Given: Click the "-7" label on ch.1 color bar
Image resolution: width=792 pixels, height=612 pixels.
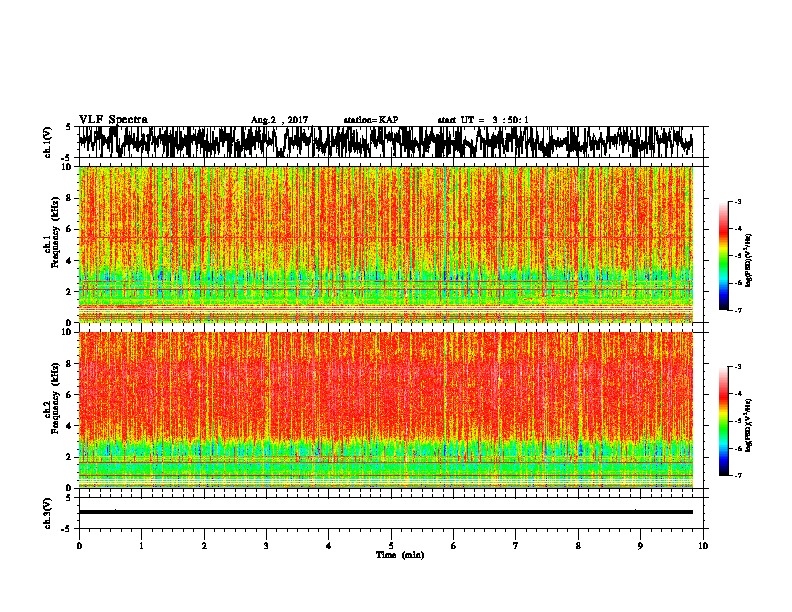Looking at the screenshot, I should (x=738, y=310).
